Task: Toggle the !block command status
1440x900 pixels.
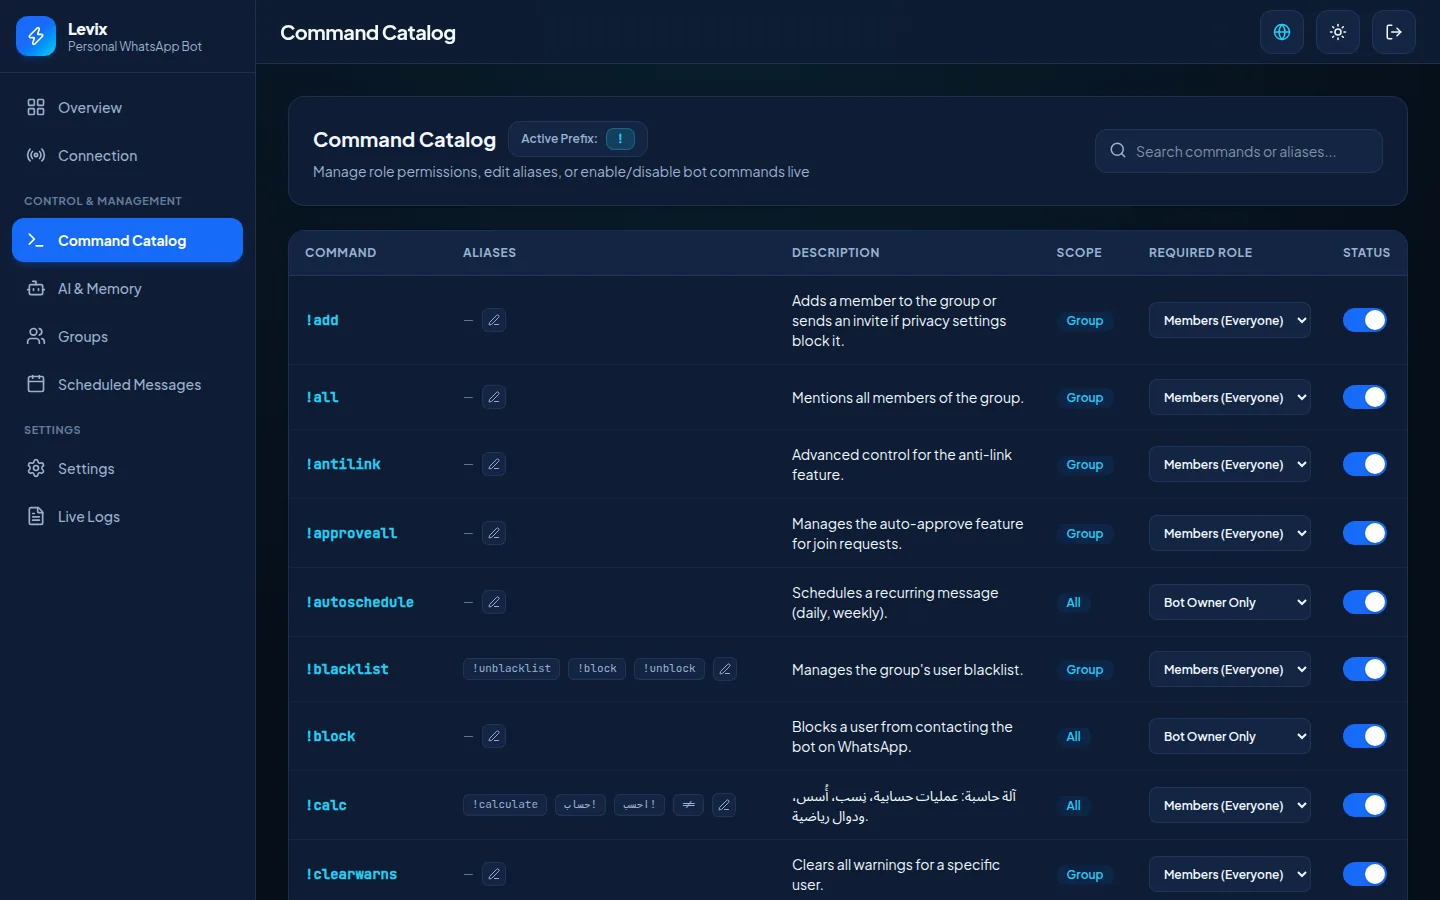Action: (1365, 736)
